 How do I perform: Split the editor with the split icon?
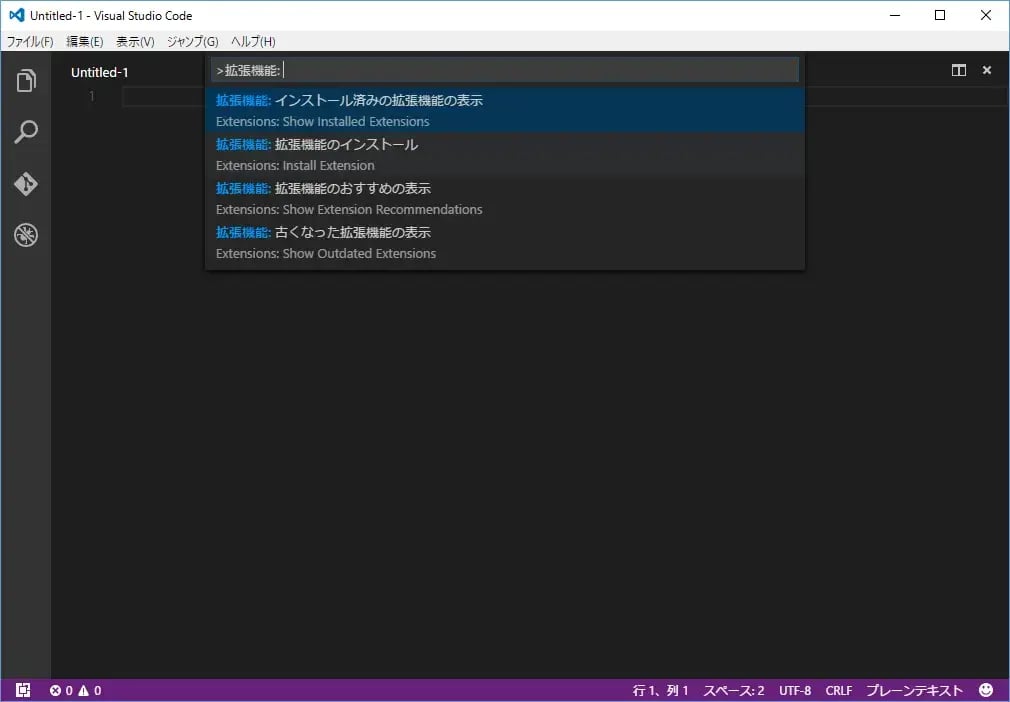click(958, 70)
